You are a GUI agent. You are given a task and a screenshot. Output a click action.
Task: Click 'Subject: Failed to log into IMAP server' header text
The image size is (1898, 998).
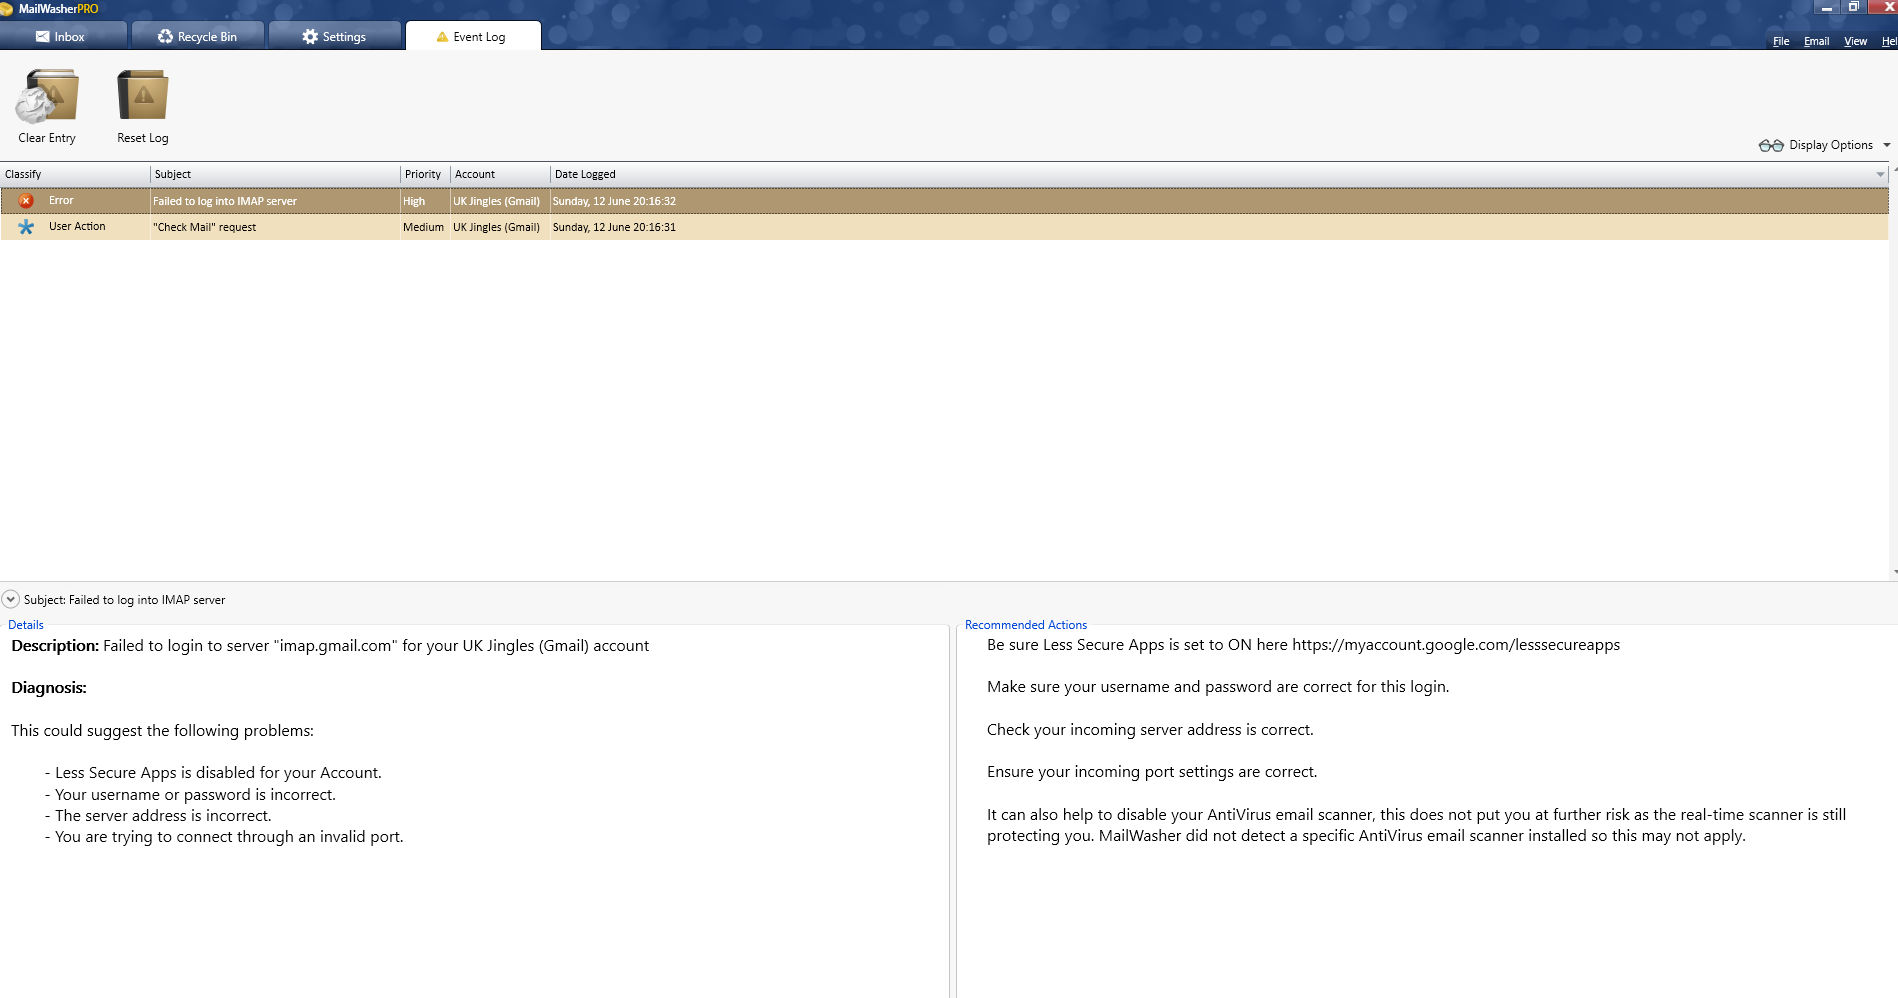[125, 600]
